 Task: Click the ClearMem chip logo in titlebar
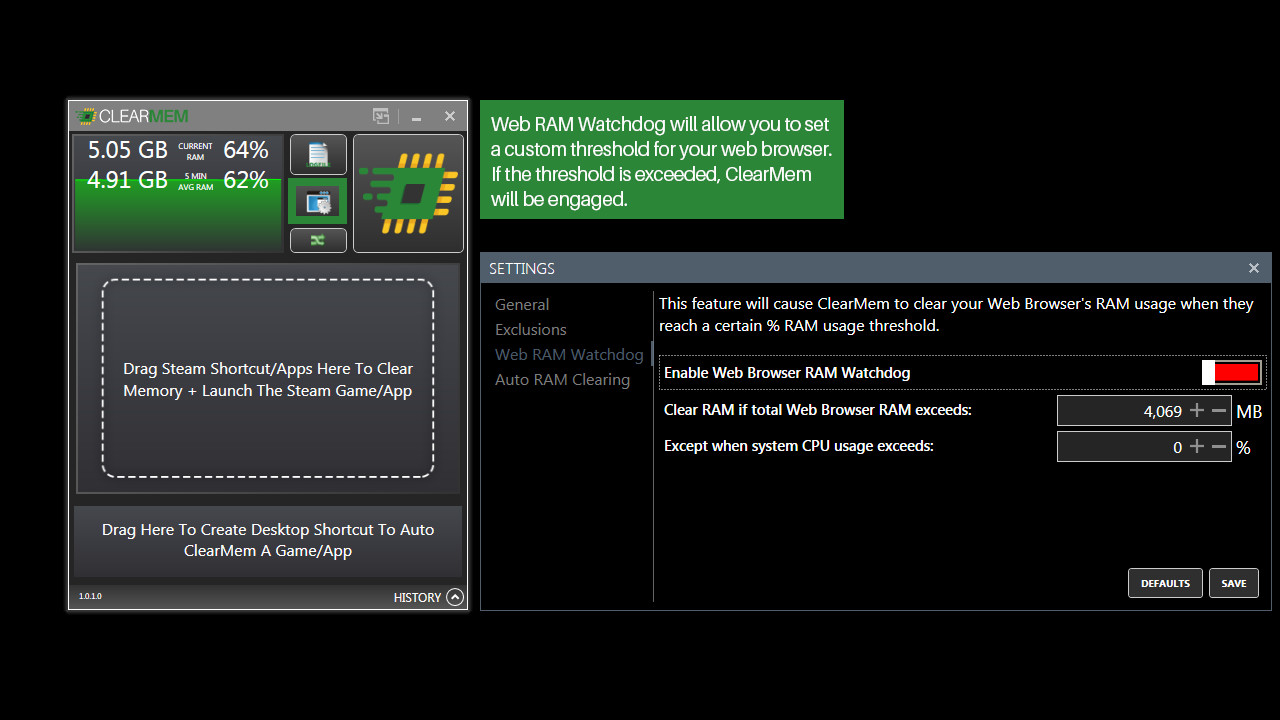(x=88, y=115)
